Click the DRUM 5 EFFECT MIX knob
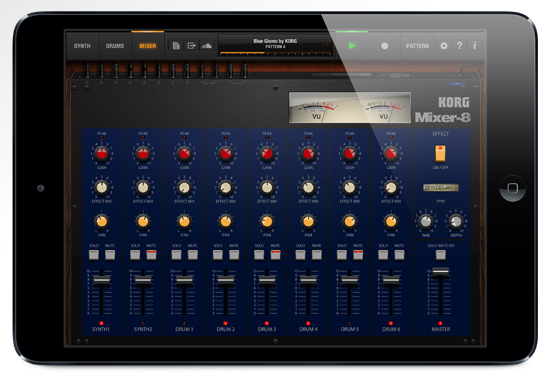 point(350,188)
